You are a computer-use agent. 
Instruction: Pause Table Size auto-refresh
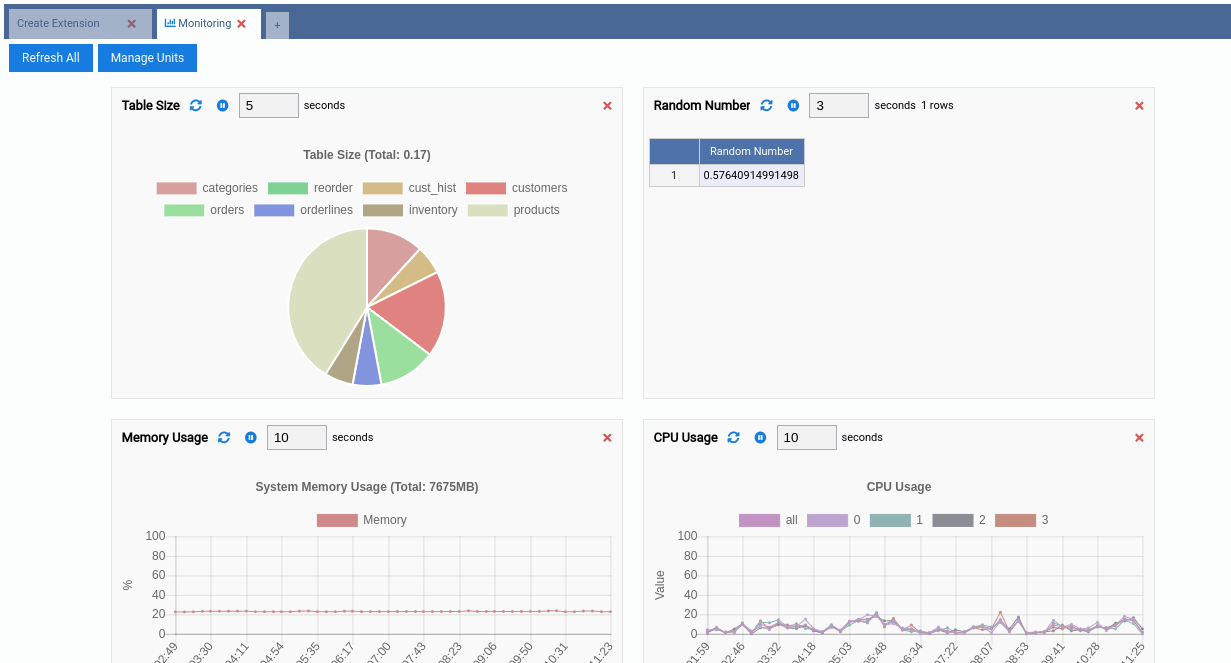coord(222,105)
